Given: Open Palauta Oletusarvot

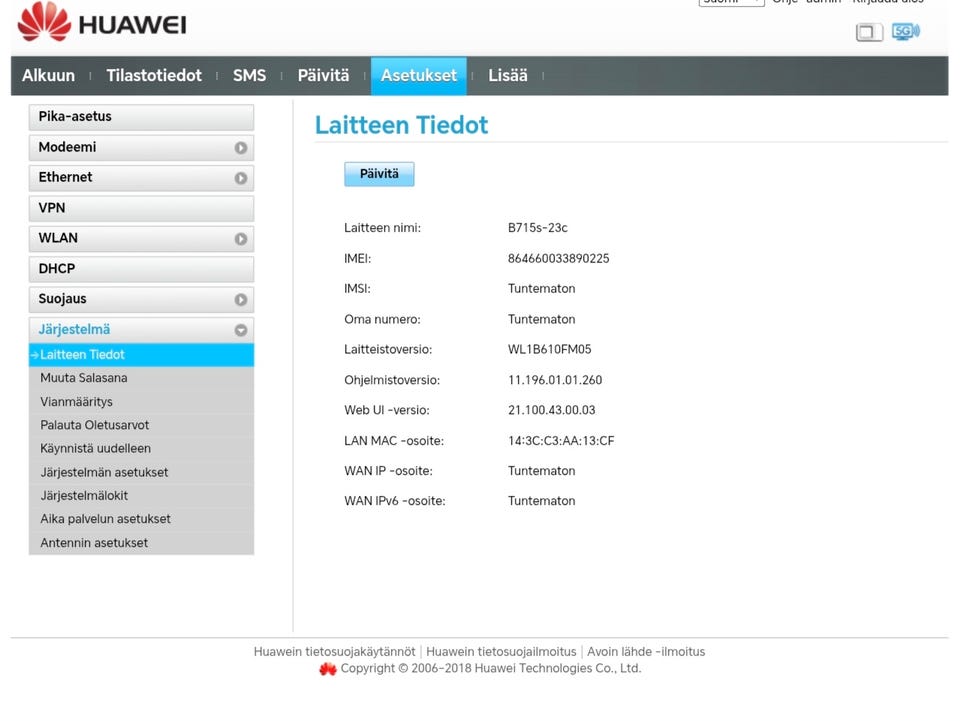Looking at the screenshot, I should tap(141, 425).
